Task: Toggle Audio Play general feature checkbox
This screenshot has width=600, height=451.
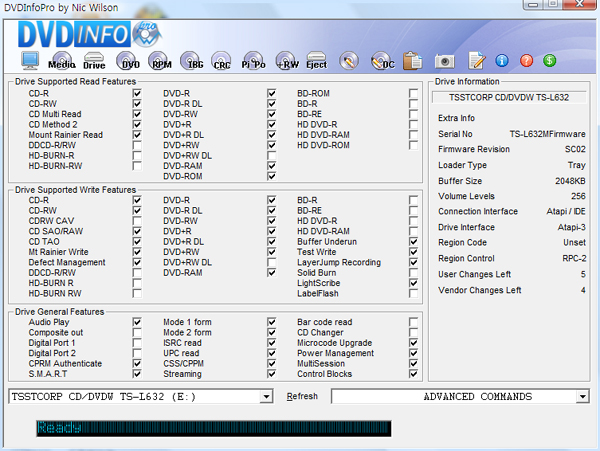Action: (x=137, y=322)
